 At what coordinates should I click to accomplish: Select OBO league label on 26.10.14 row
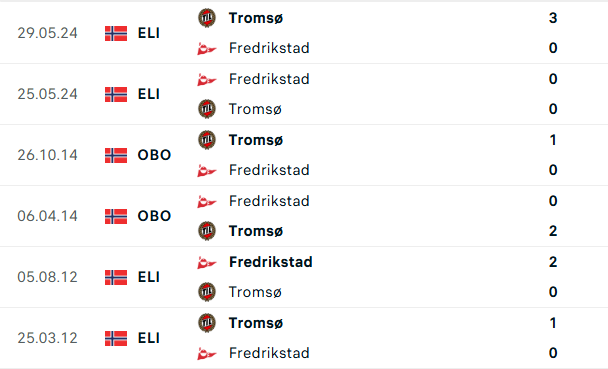(x=154, y=155)
